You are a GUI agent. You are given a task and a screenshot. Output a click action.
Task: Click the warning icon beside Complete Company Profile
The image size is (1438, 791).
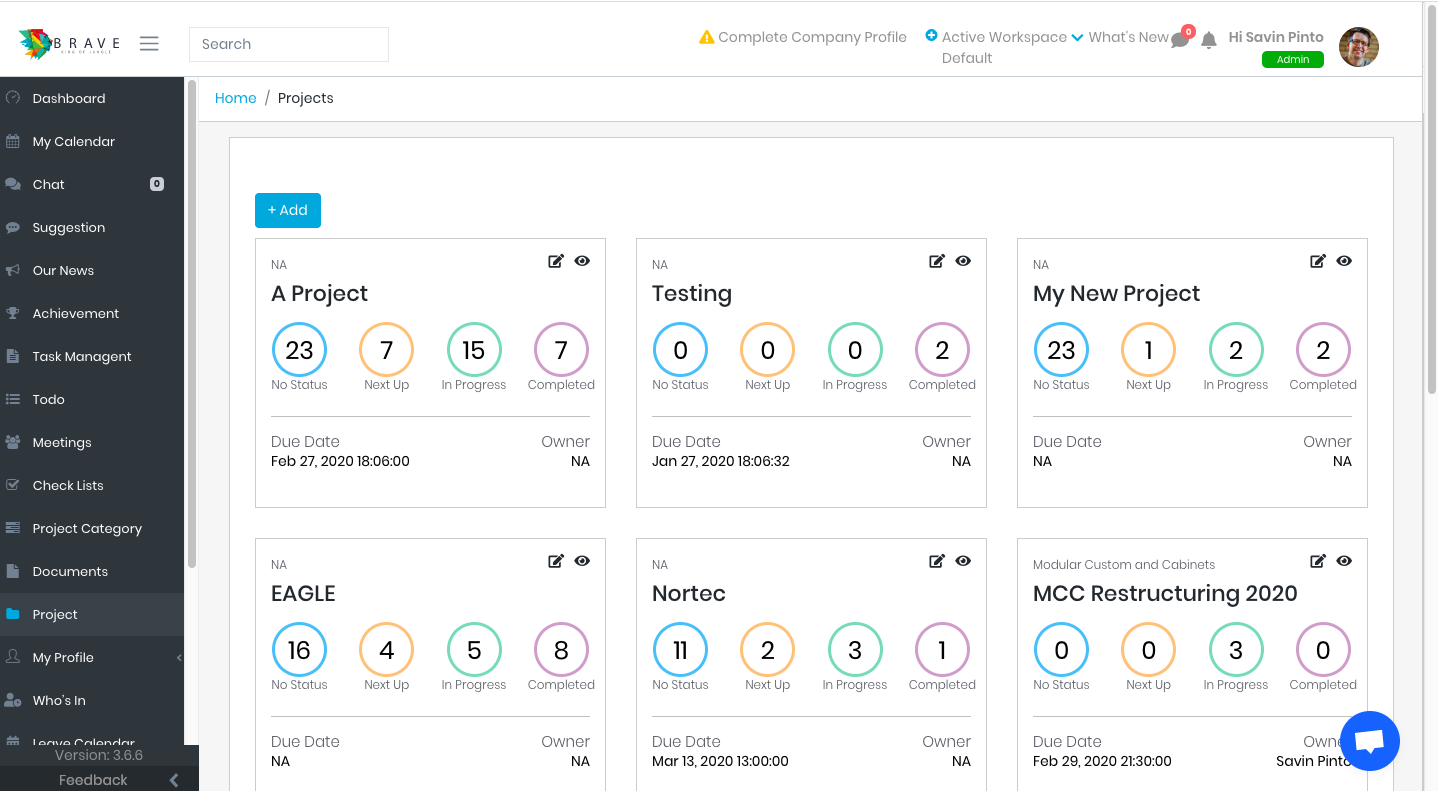pos(707,37)
